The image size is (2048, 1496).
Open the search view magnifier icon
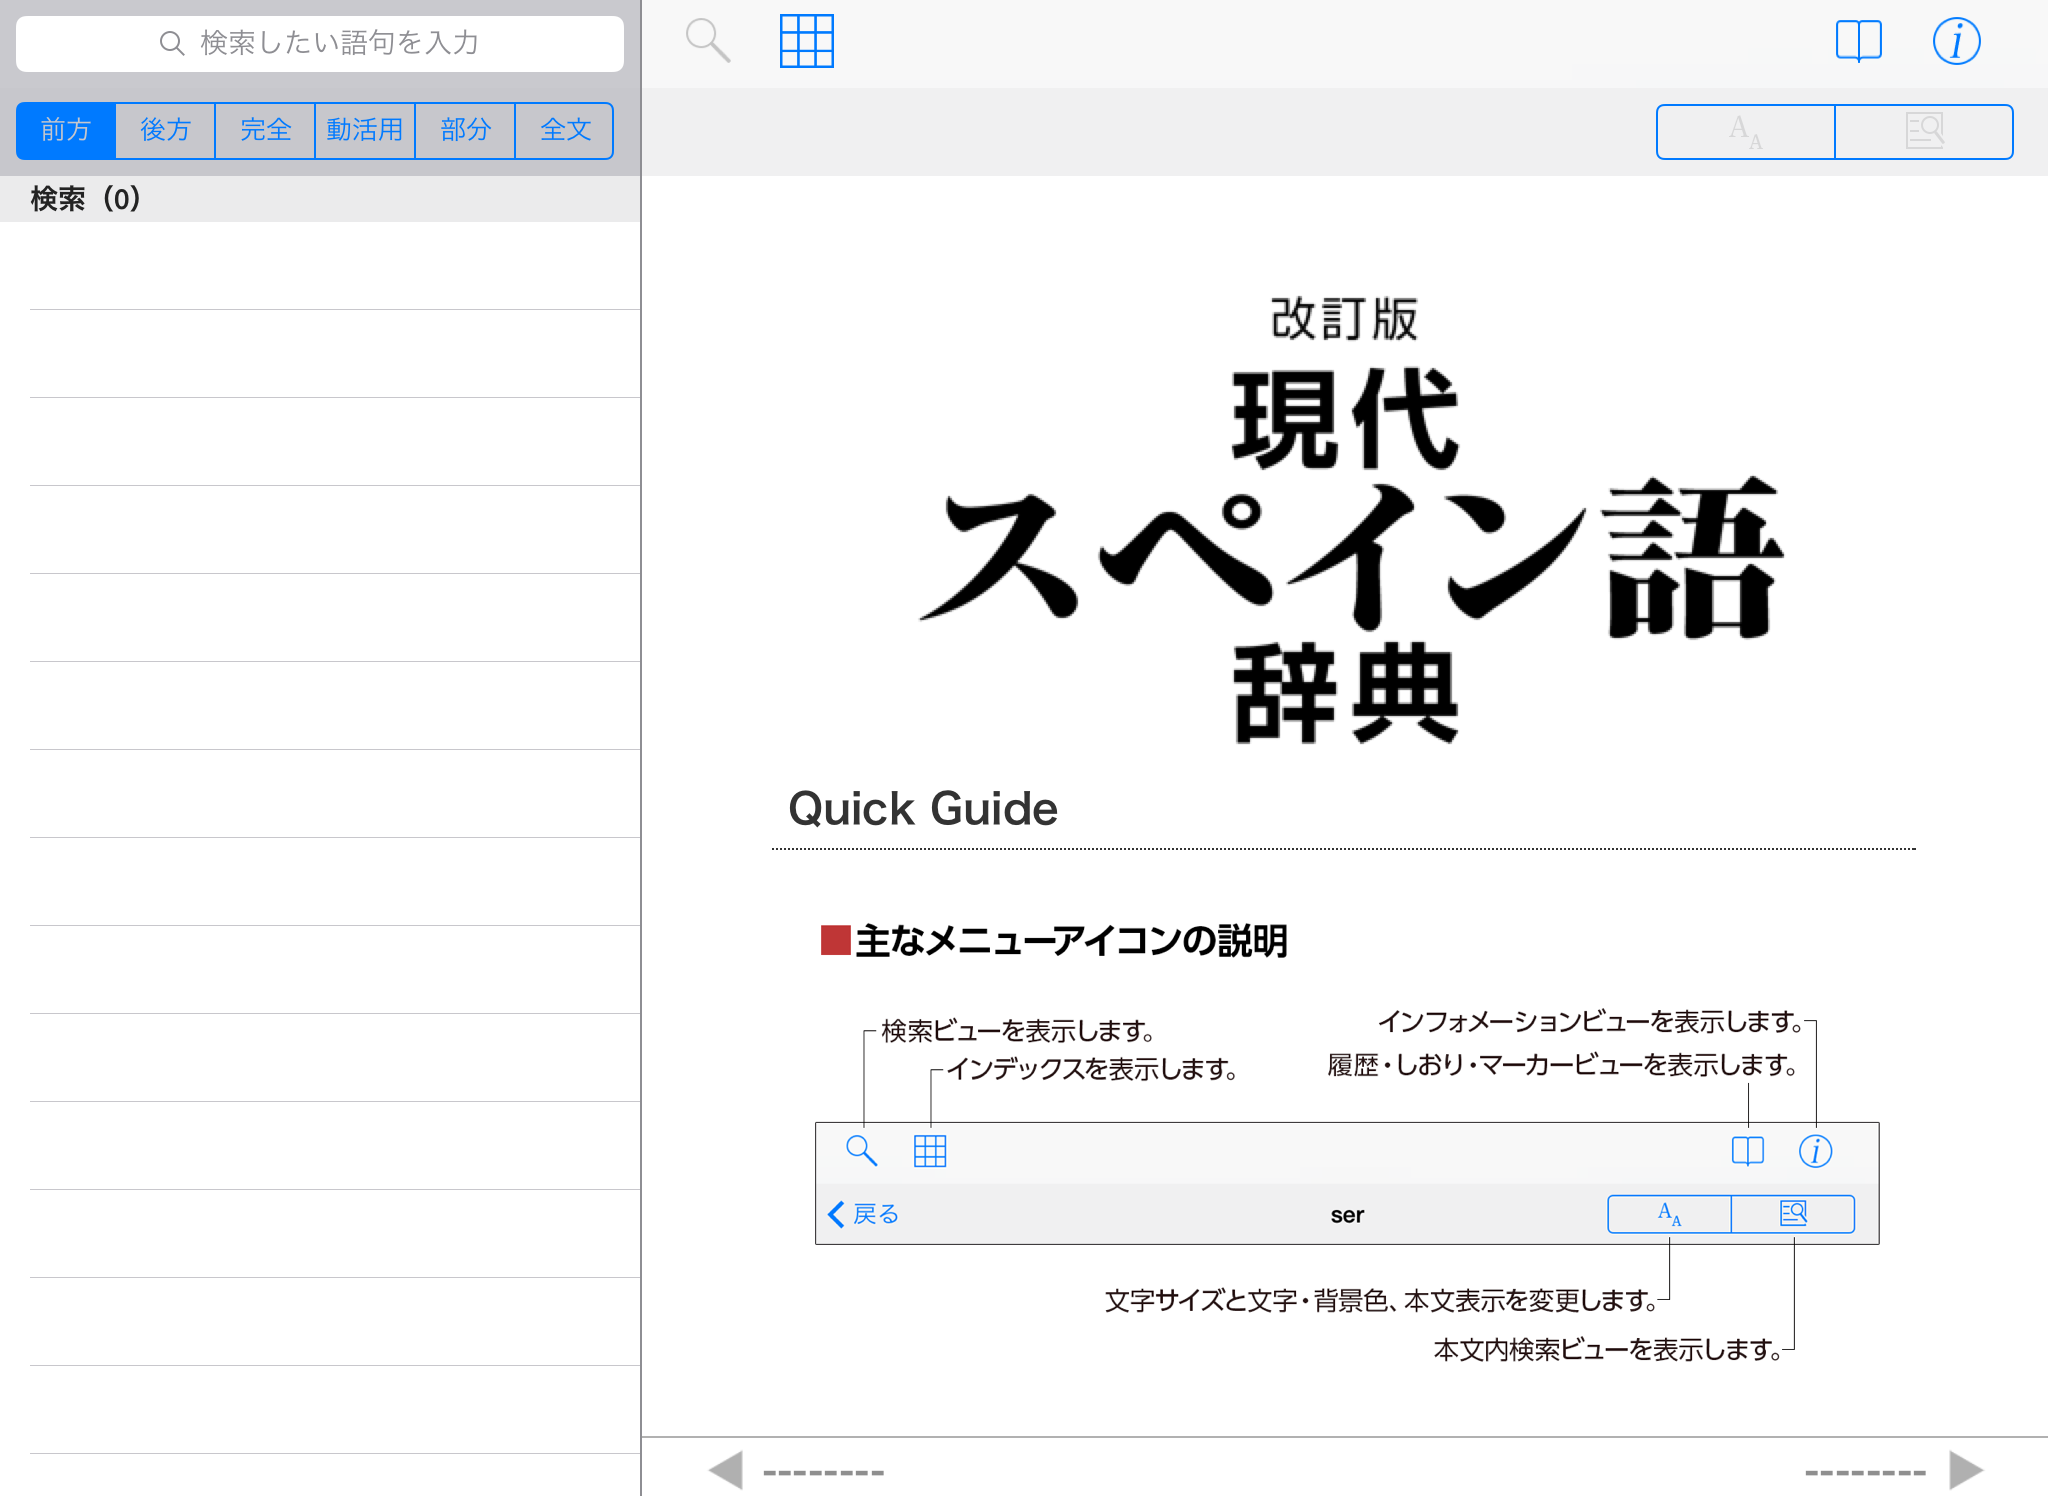707,41
